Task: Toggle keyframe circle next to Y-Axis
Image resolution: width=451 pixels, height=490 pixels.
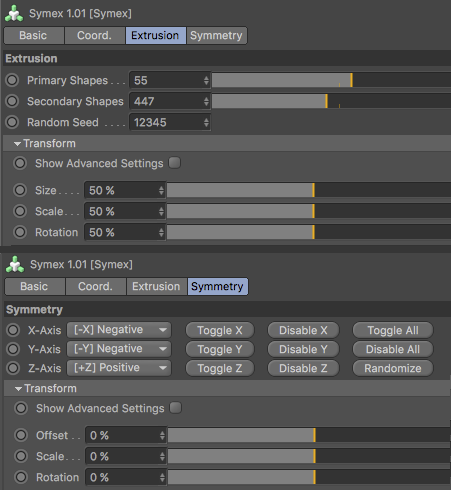Action: [x=13, y=349]
